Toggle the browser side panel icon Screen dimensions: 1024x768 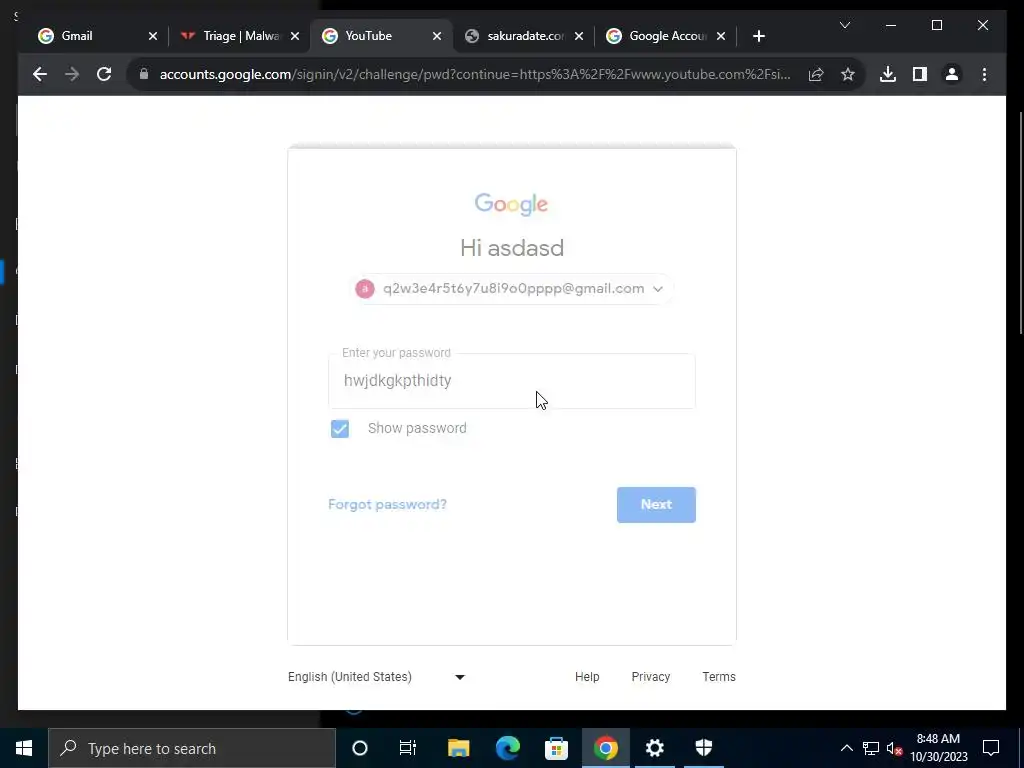pos(920,74)
